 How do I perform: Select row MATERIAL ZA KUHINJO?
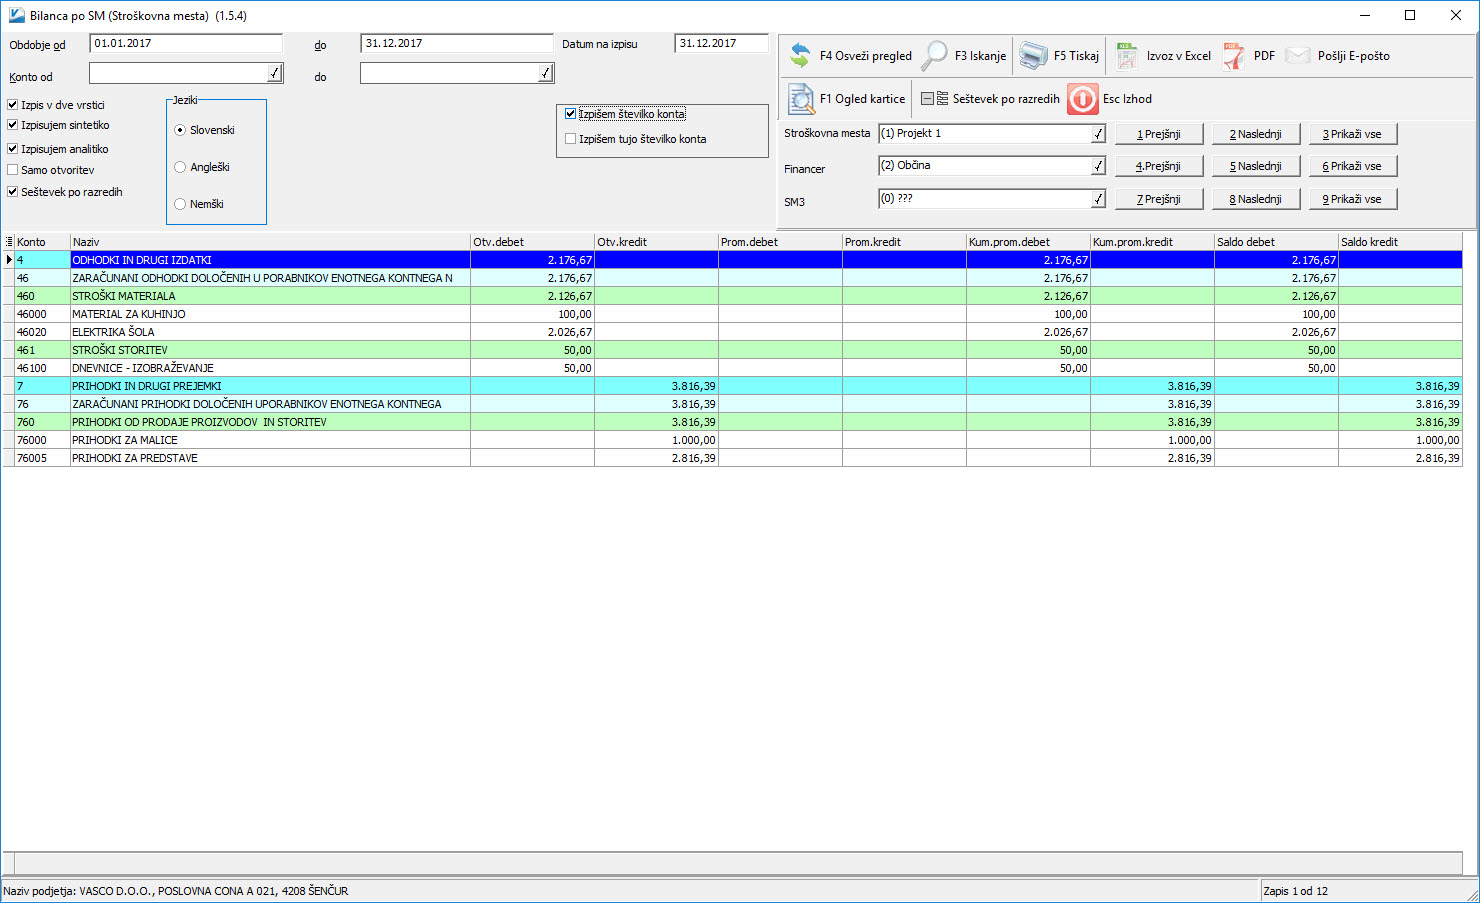tap(732, 314)
